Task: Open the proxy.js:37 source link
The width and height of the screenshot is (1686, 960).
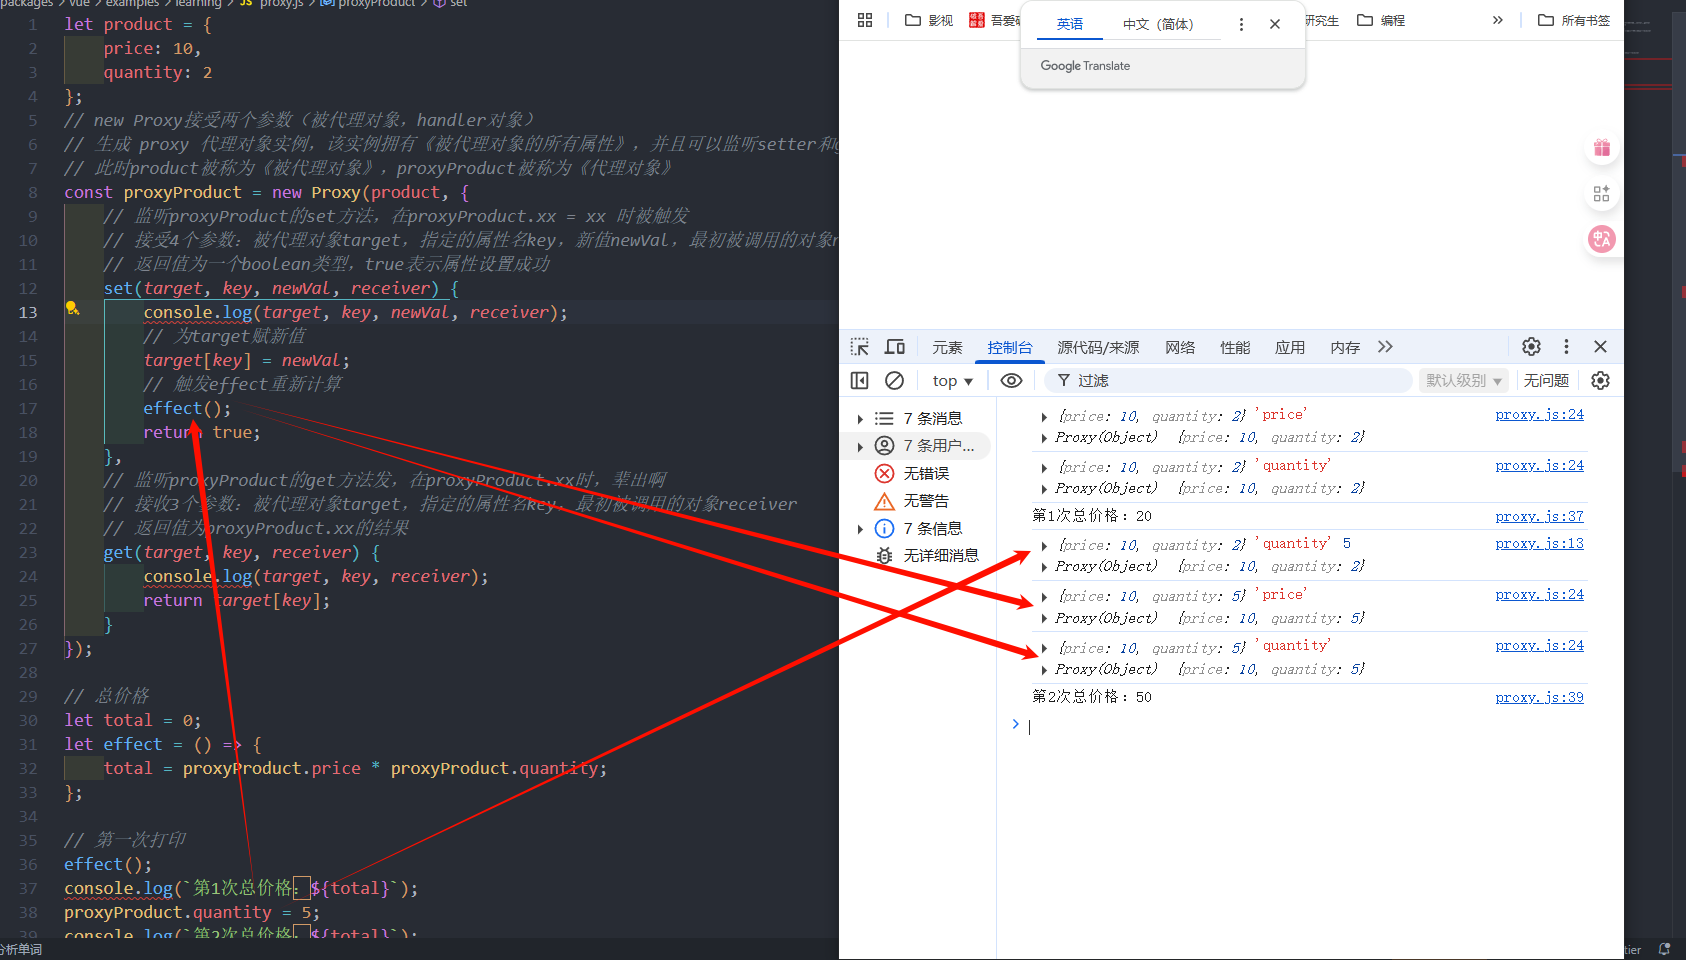Action: (1539, 517)
